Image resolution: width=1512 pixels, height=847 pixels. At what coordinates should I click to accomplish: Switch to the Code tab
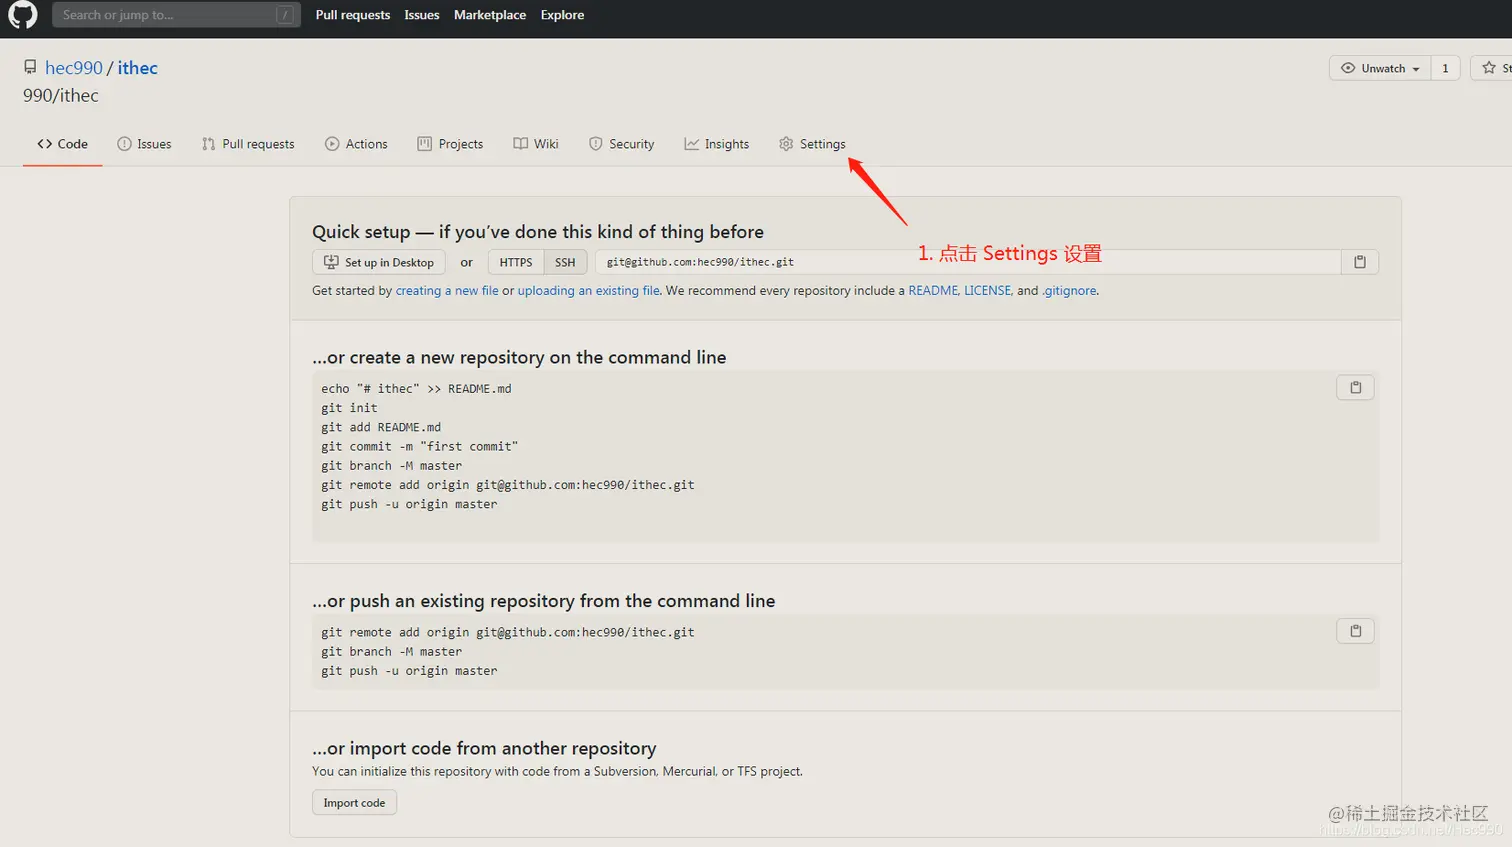62,144
